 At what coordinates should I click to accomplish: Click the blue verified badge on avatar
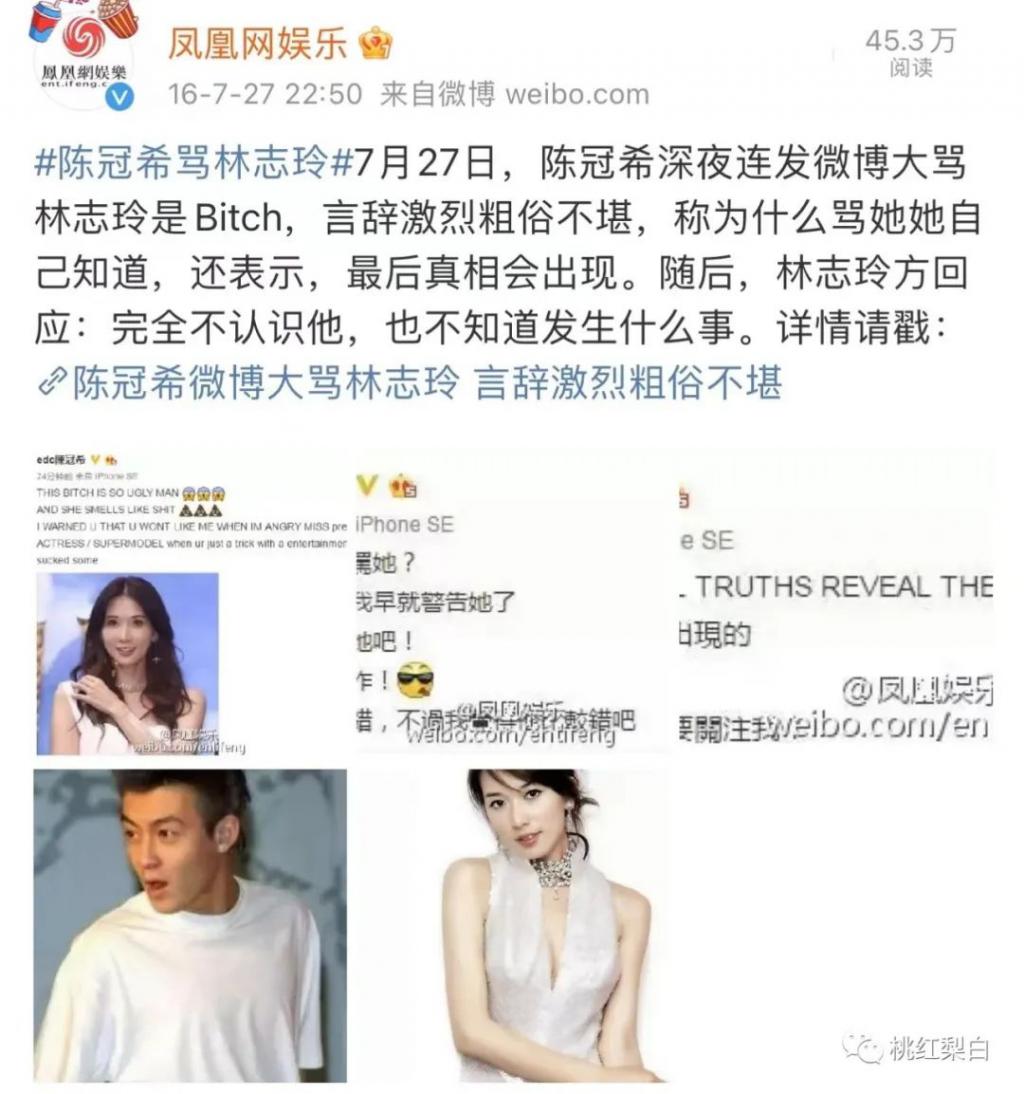pyautogui.click(x=120, y=96)
